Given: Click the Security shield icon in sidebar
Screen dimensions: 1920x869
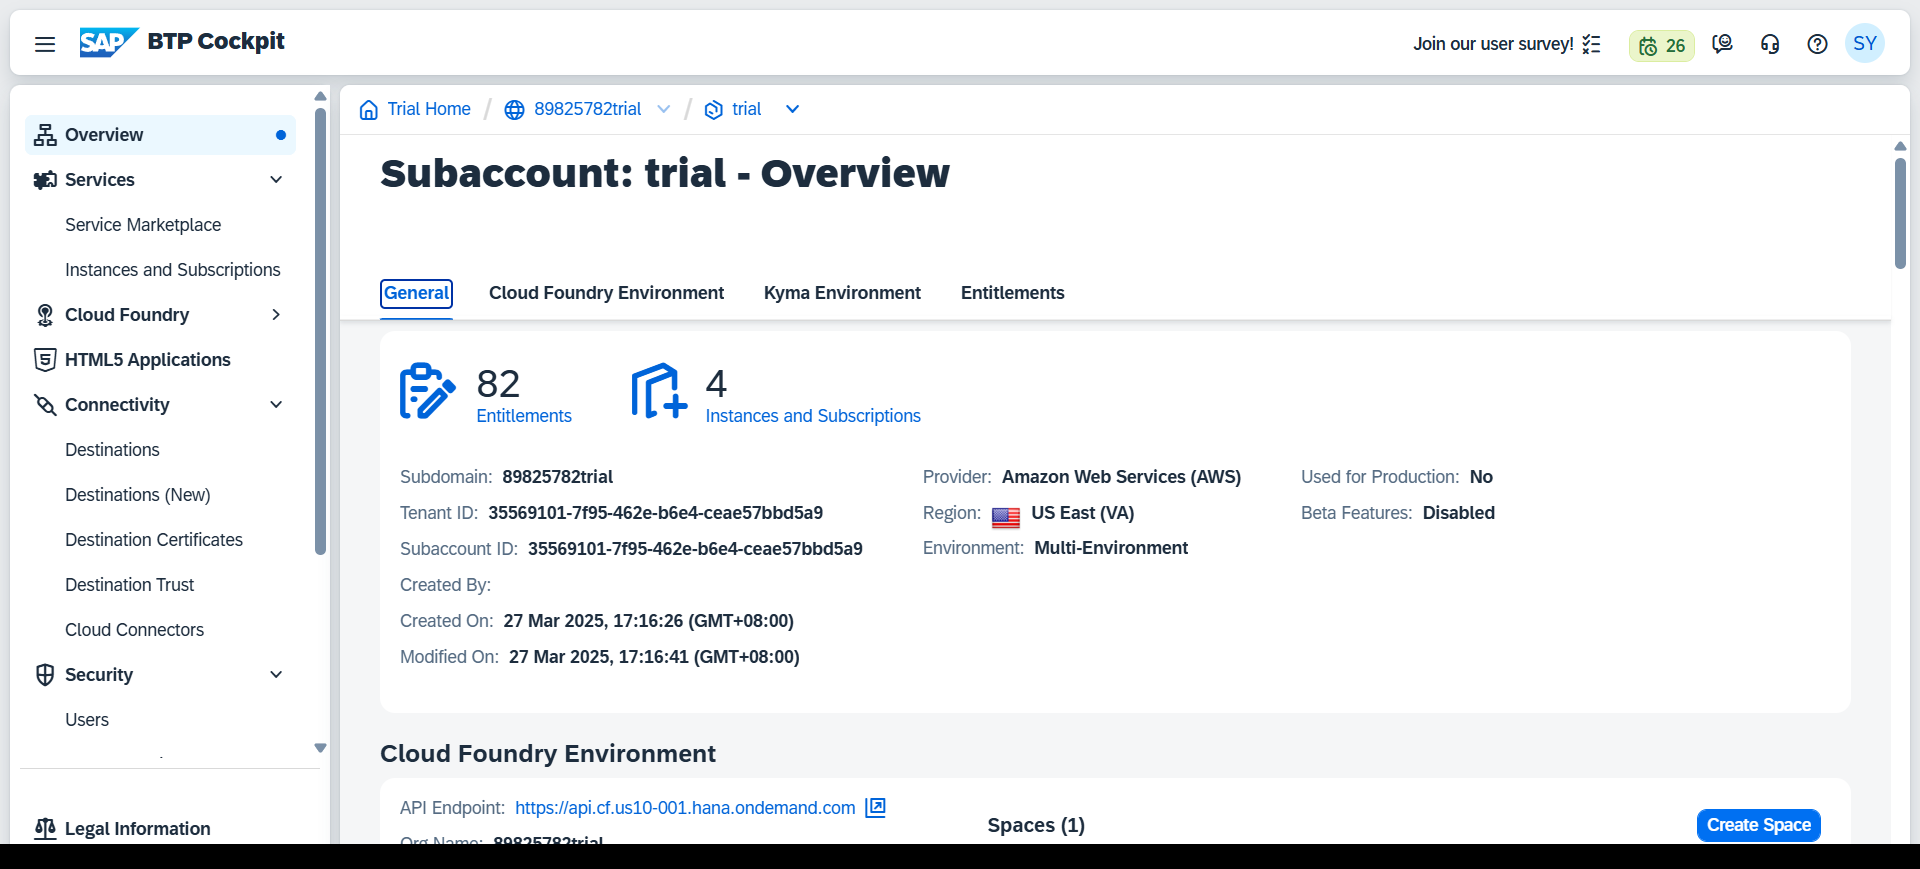Looking at the screenshot, I should [45, 675].
